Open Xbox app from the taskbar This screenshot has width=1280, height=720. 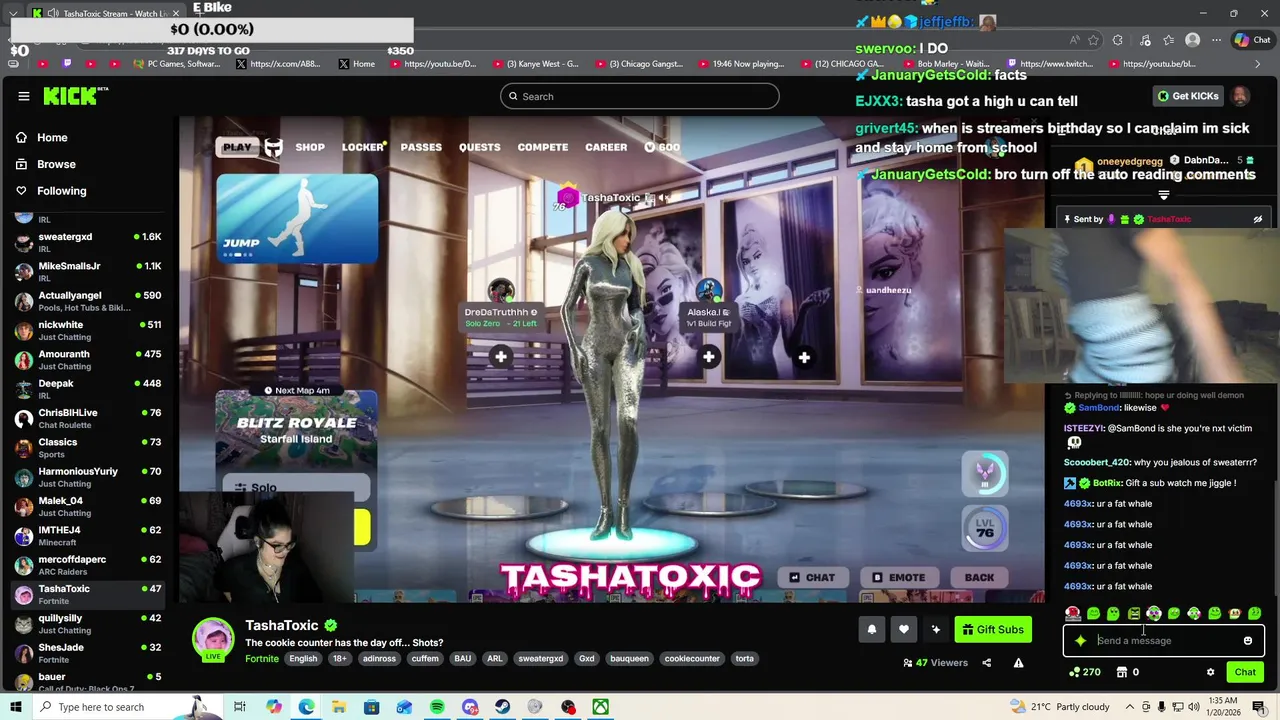tap(600, 707)
